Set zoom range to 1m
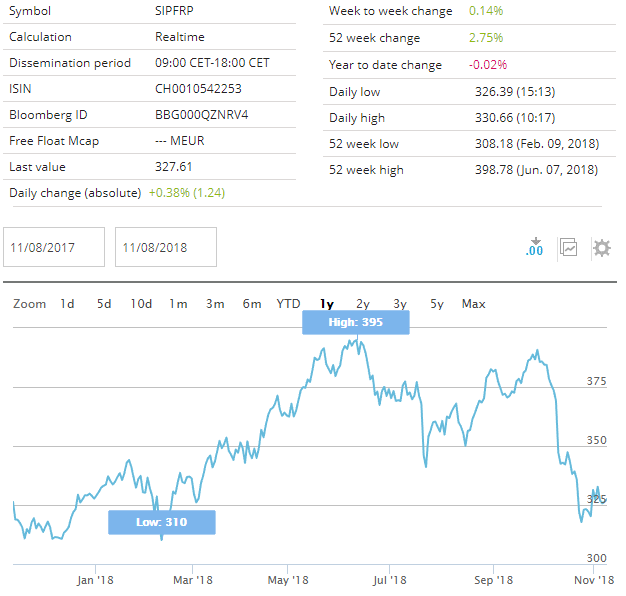Viewport: 626px width, 596px height. click(178, 304)
